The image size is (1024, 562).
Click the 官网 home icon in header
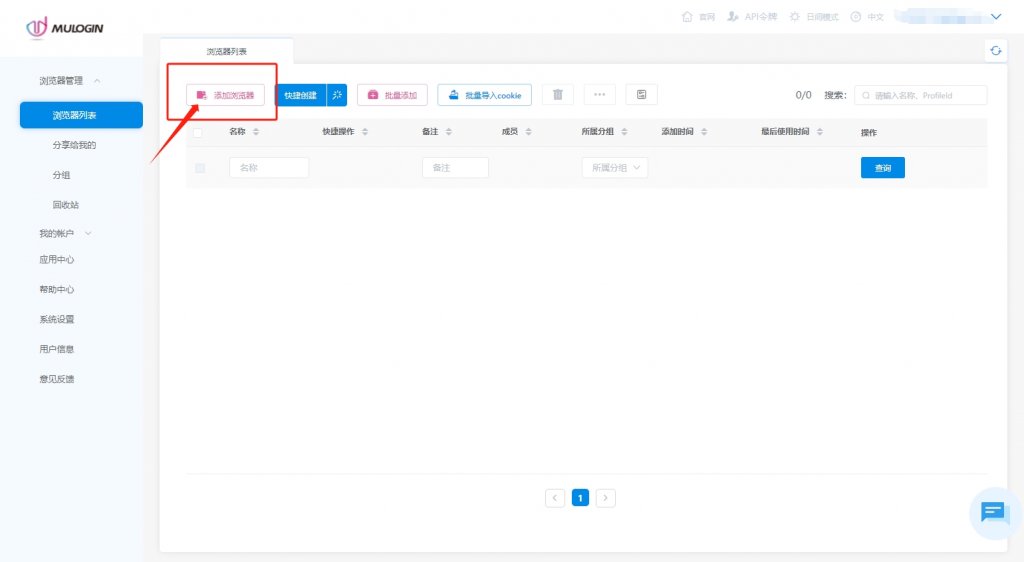click(687, 17)
